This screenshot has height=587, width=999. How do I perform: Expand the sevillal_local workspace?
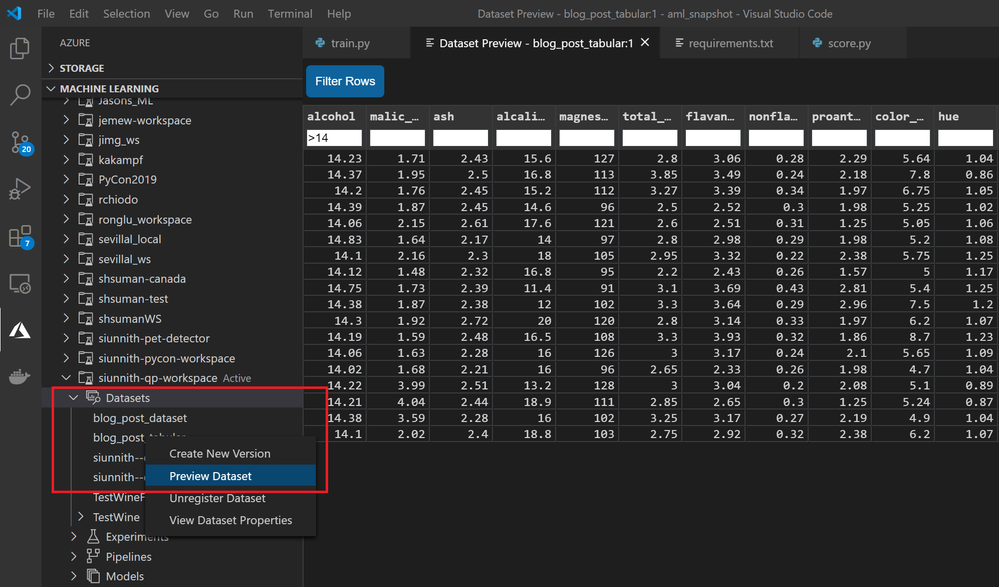coord(66,238)
